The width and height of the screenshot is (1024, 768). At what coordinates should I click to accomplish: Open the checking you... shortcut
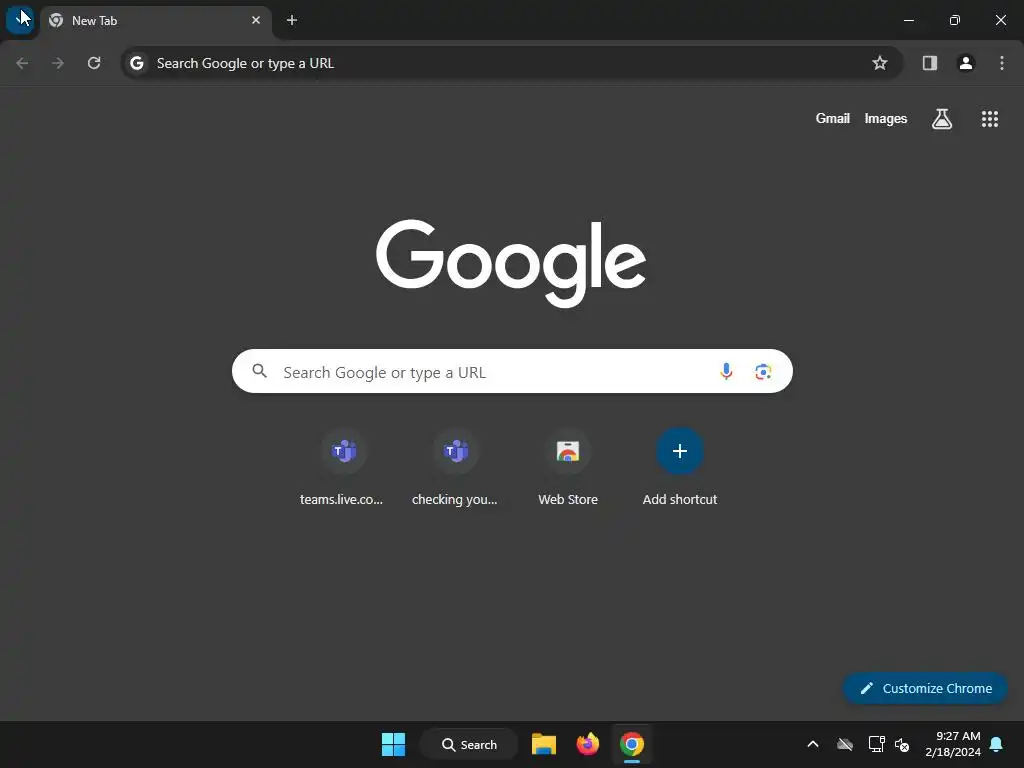tap(456, 468)
